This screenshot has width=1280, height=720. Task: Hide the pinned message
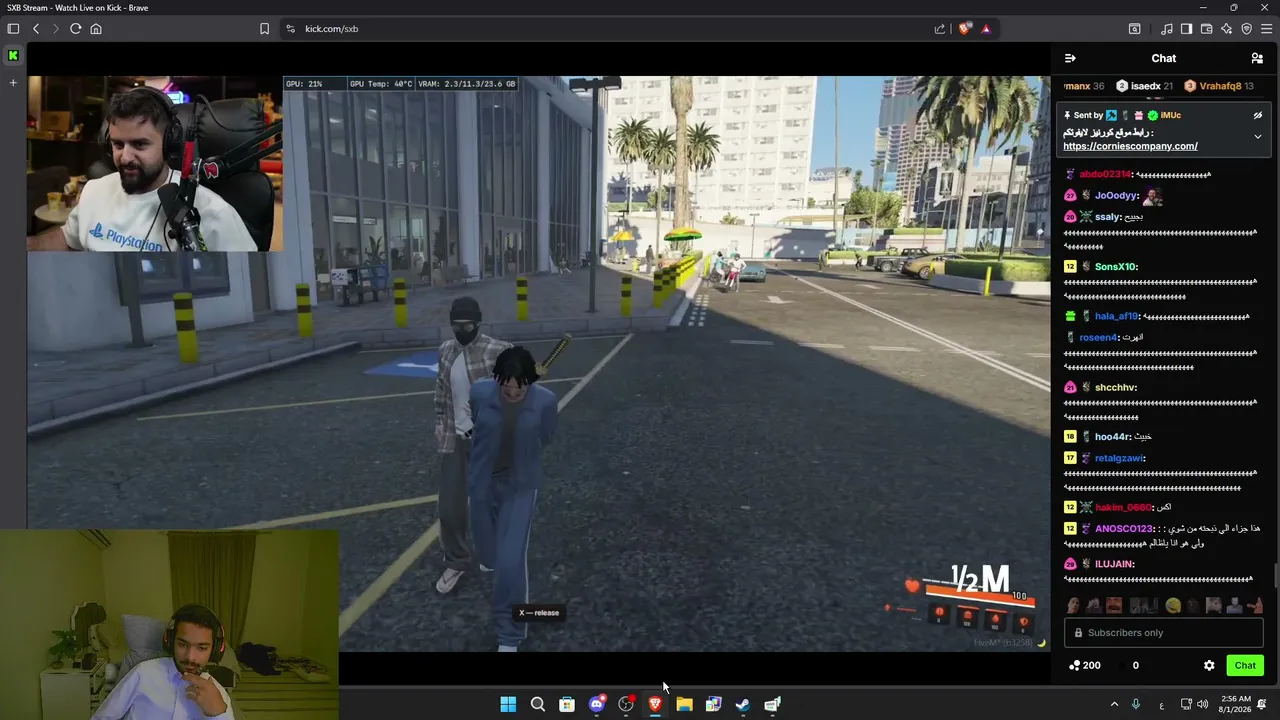click(x=1258, y=116)
